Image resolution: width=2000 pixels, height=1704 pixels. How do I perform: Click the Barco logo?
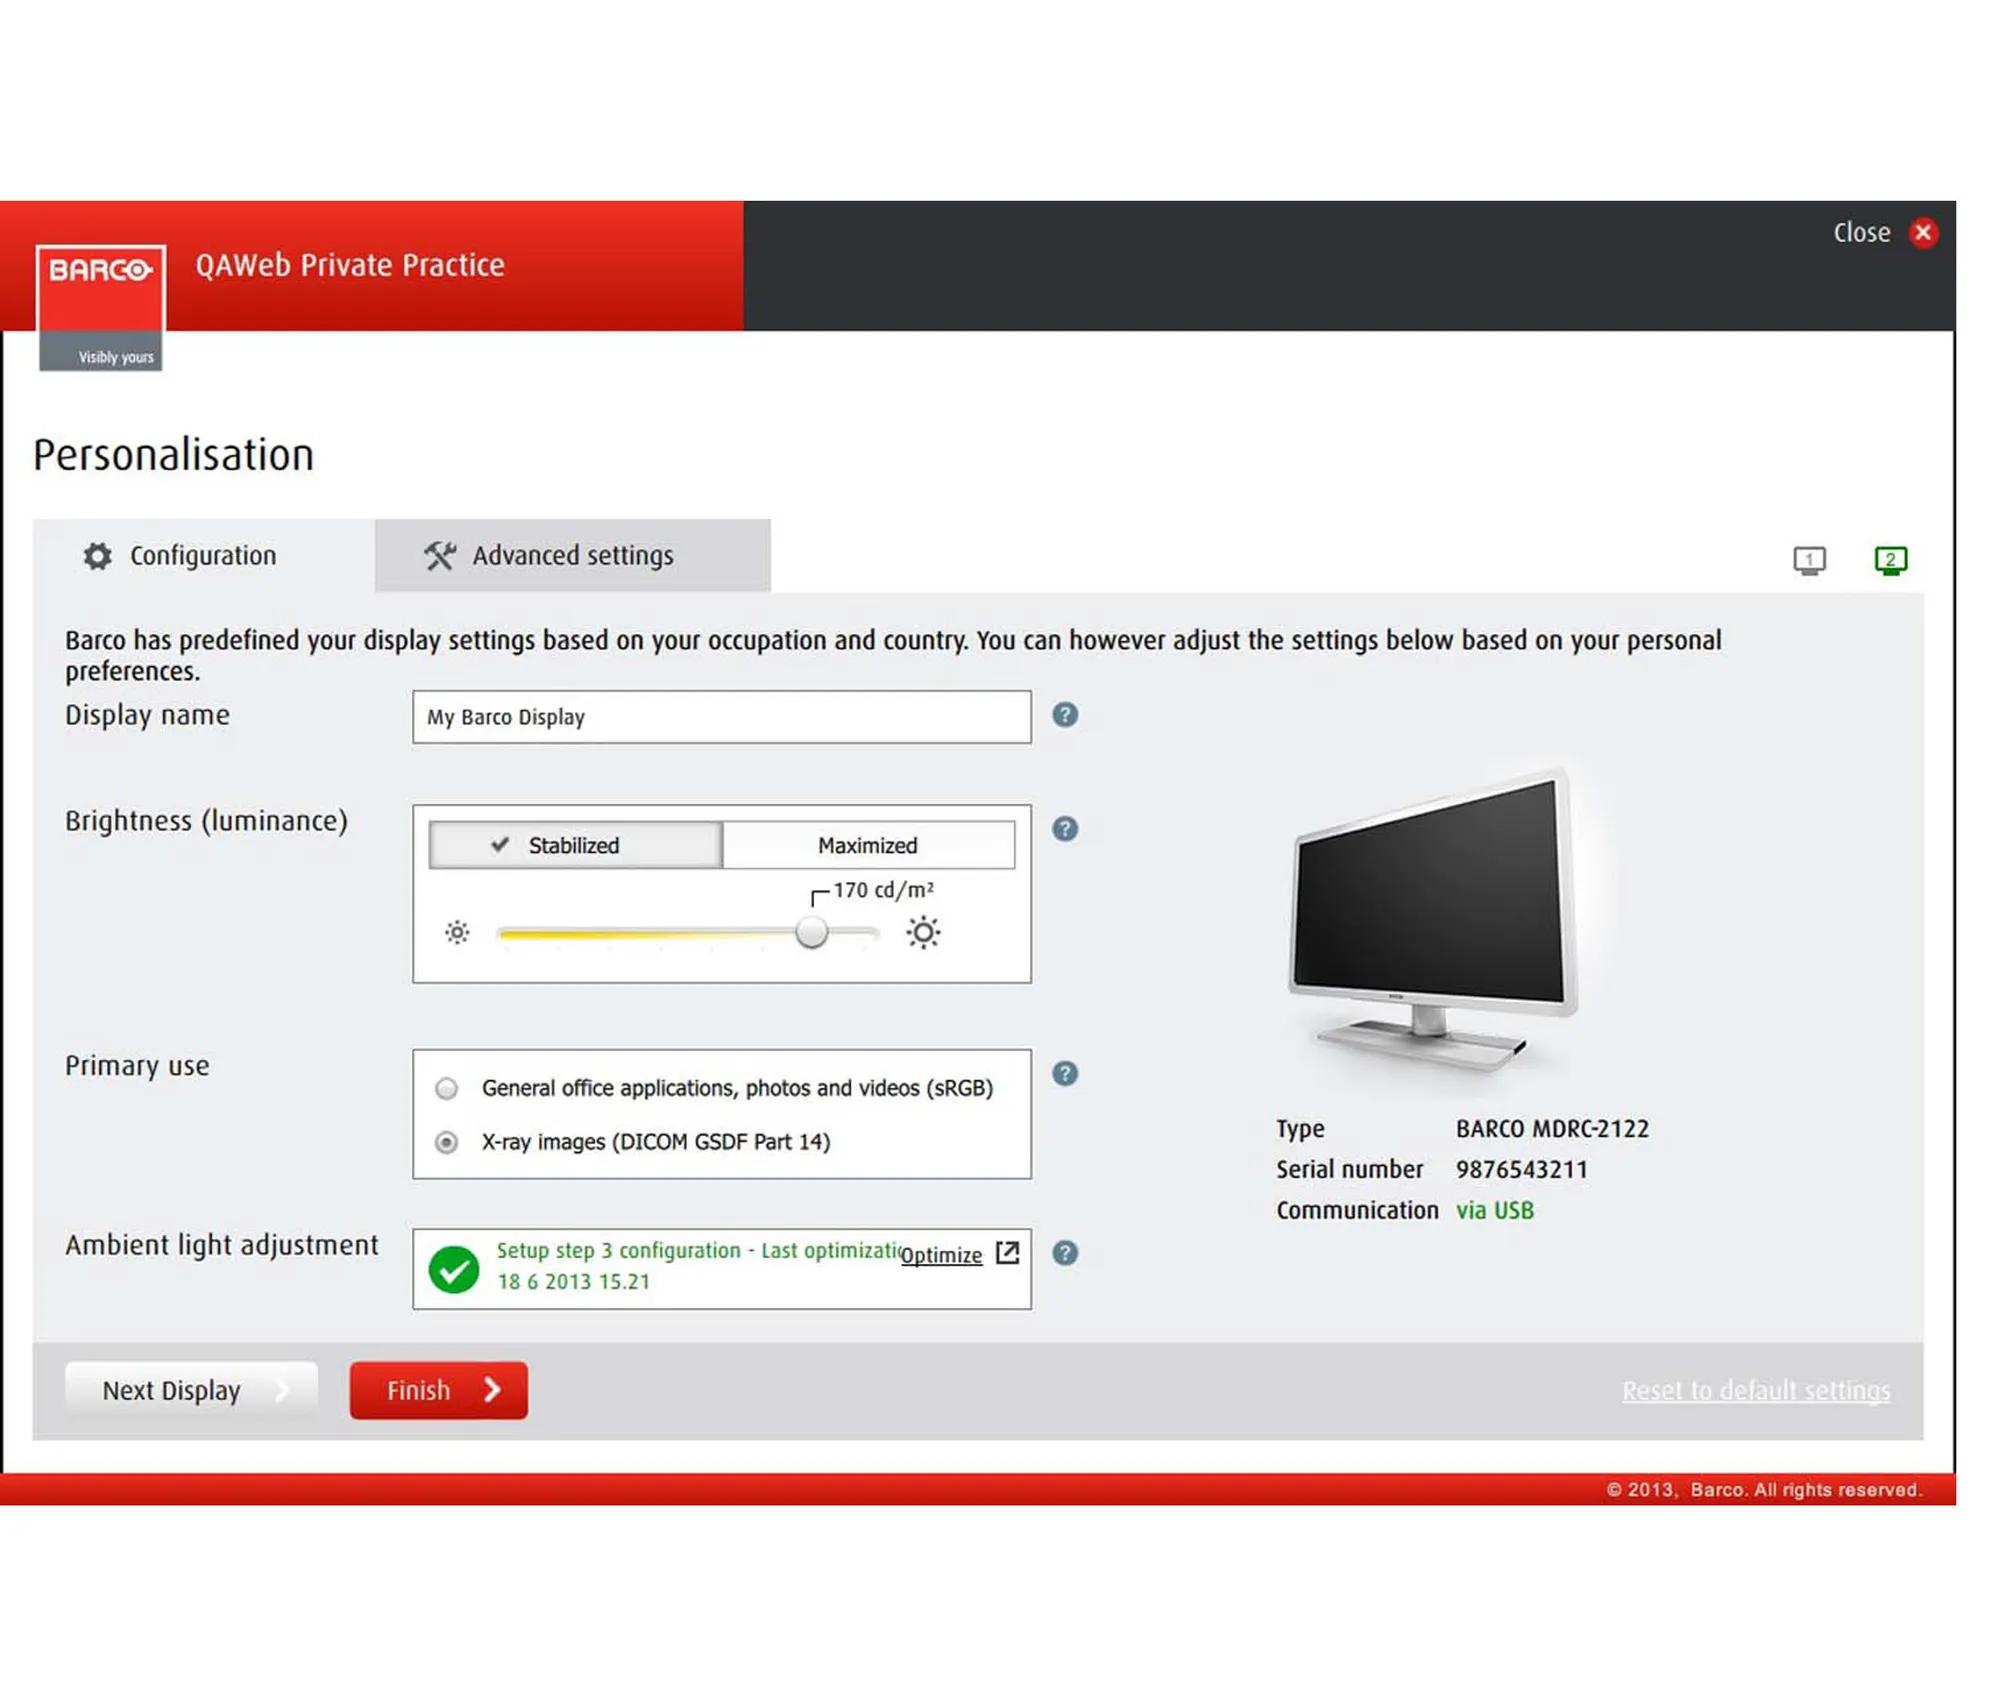tap(100, 308)
